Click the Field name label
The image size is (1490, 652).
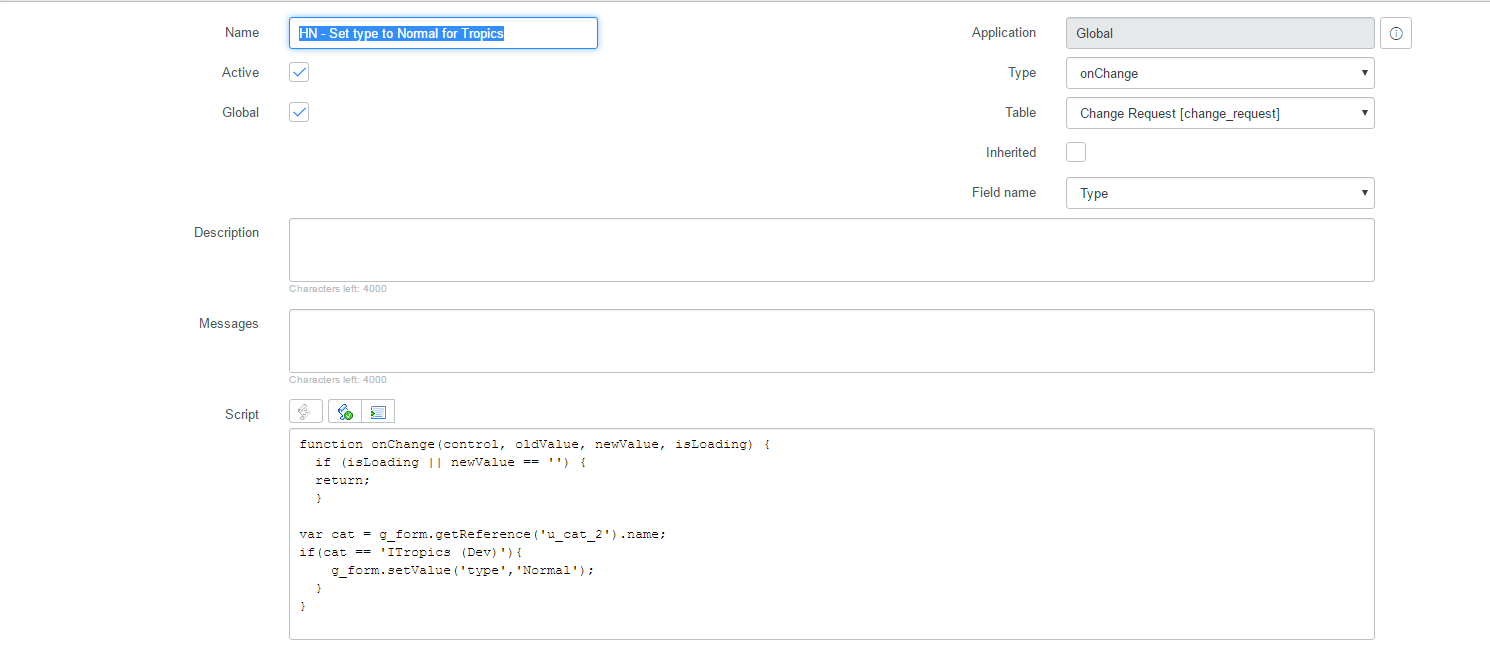(1003, 192)
